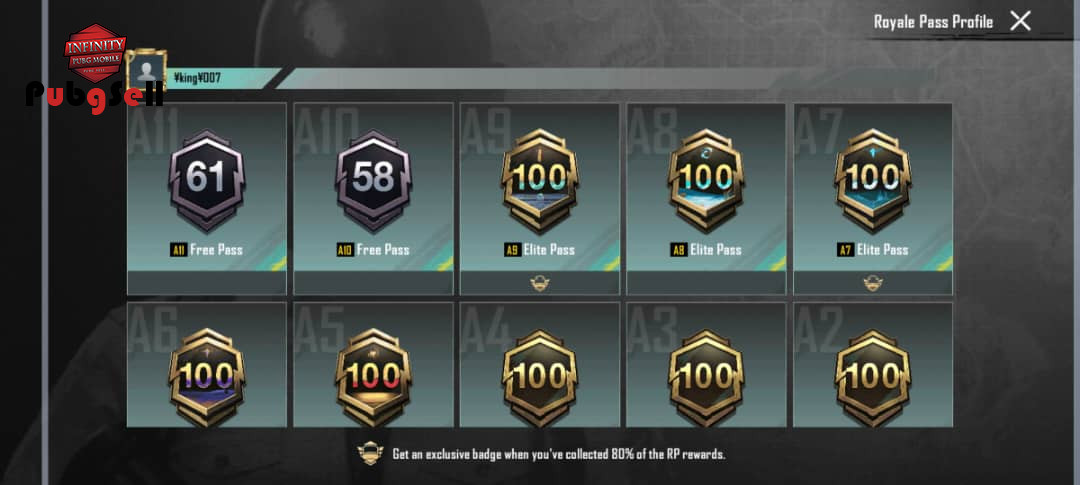Select the A5 red level 100 badge

[x=373, y=377]
